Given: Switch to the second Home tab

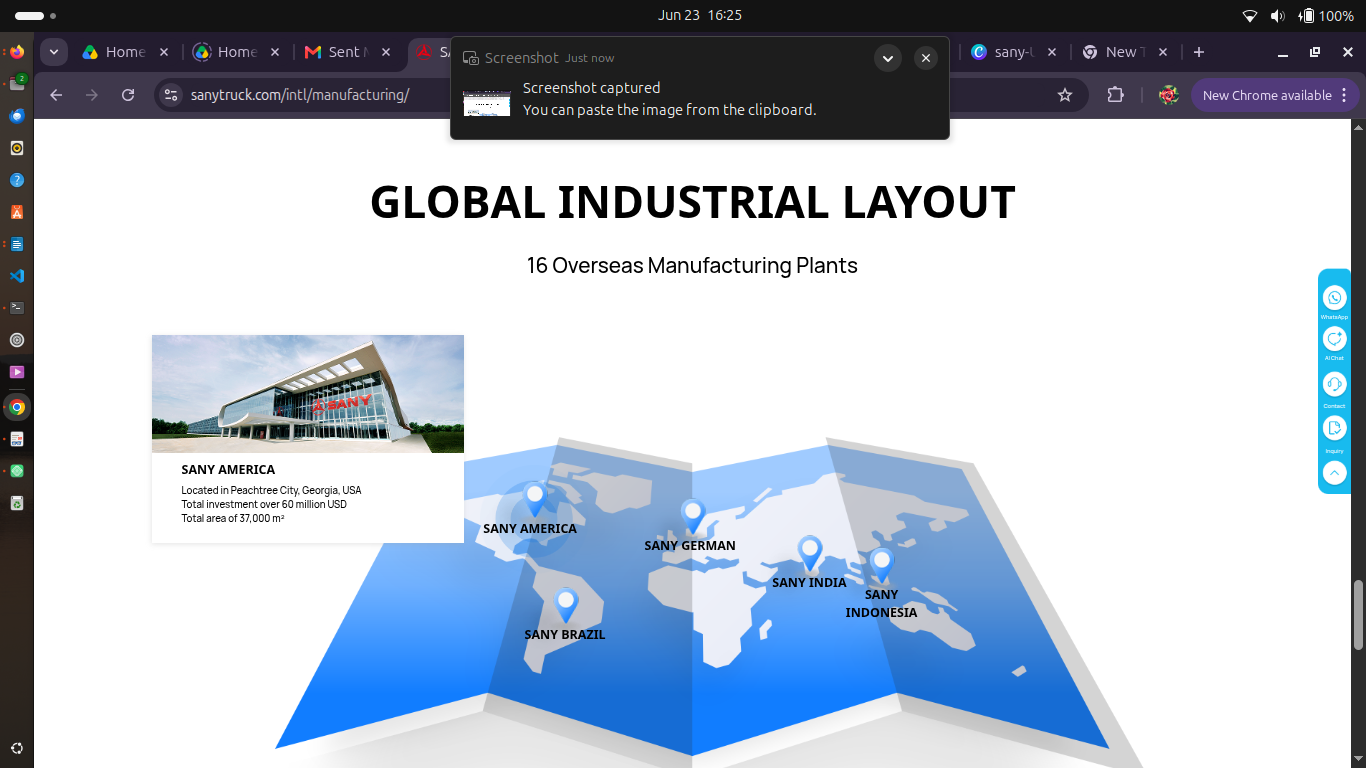Looking at the screenshot, I should coord(237,52).
